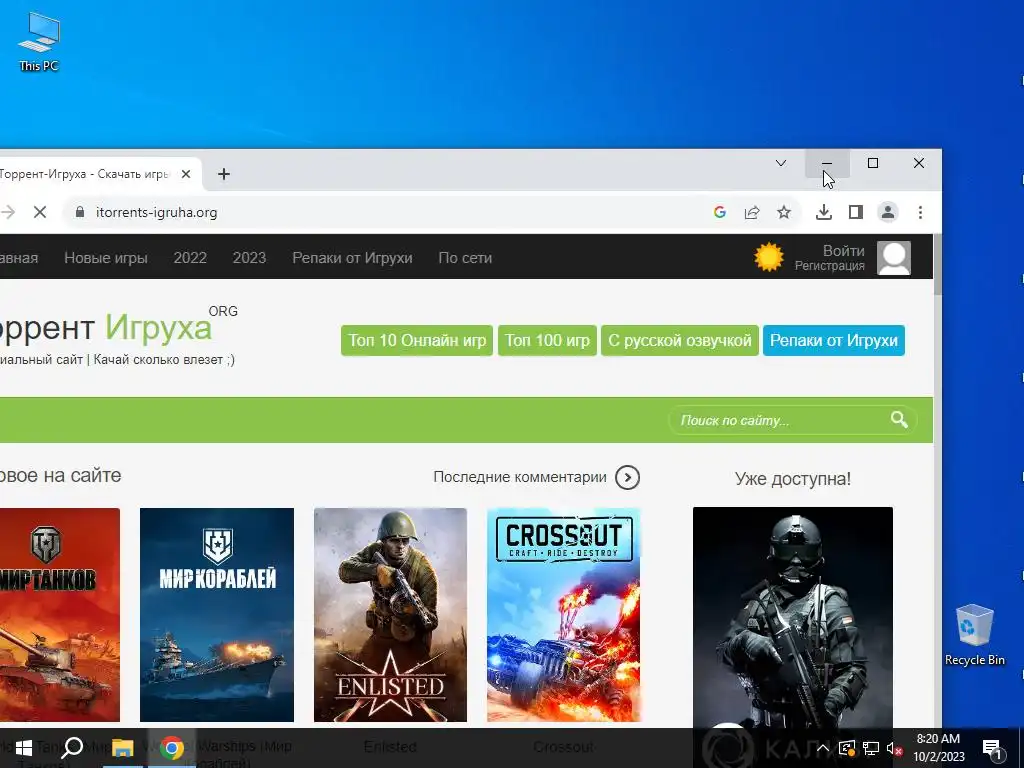1024x768 pixels.
Task: Stop page loading with the X button
Action: point(40,212)
